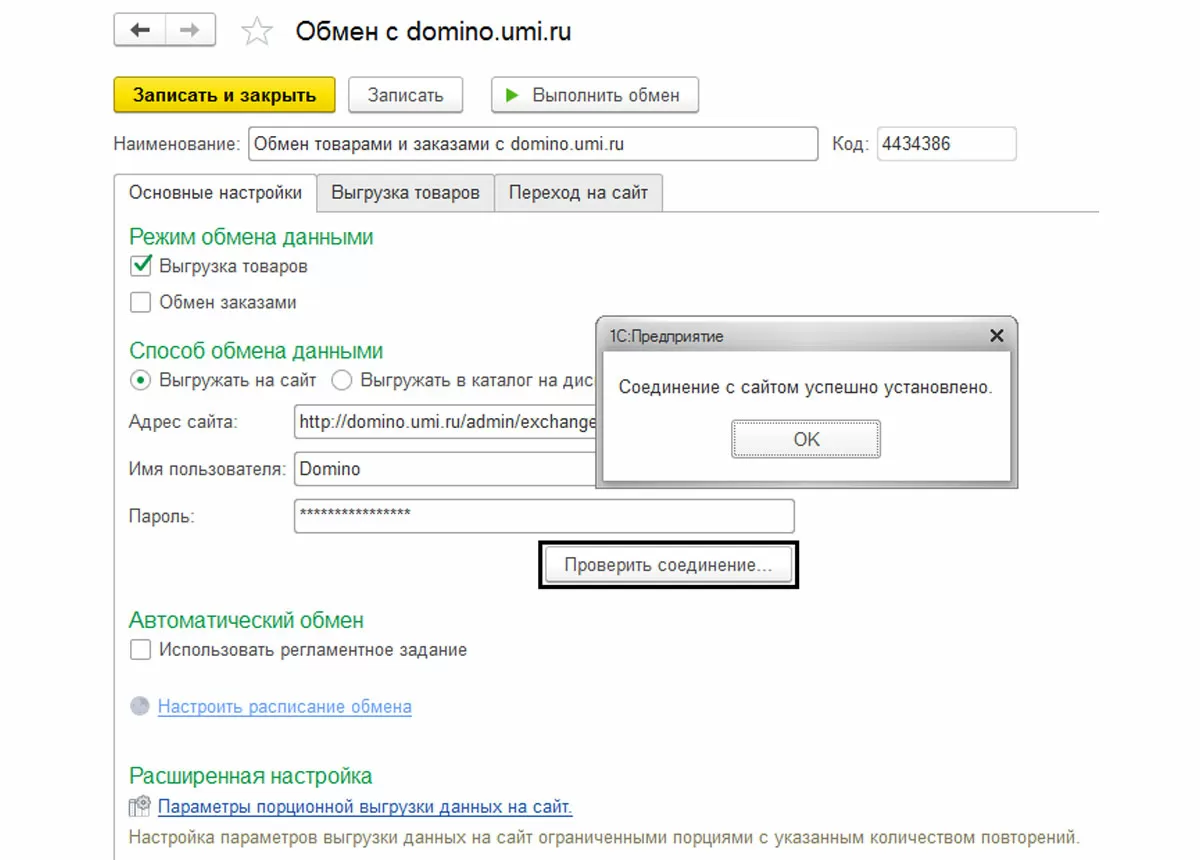
Task: Switch to Переход на сайт tab
Action: 578,193
